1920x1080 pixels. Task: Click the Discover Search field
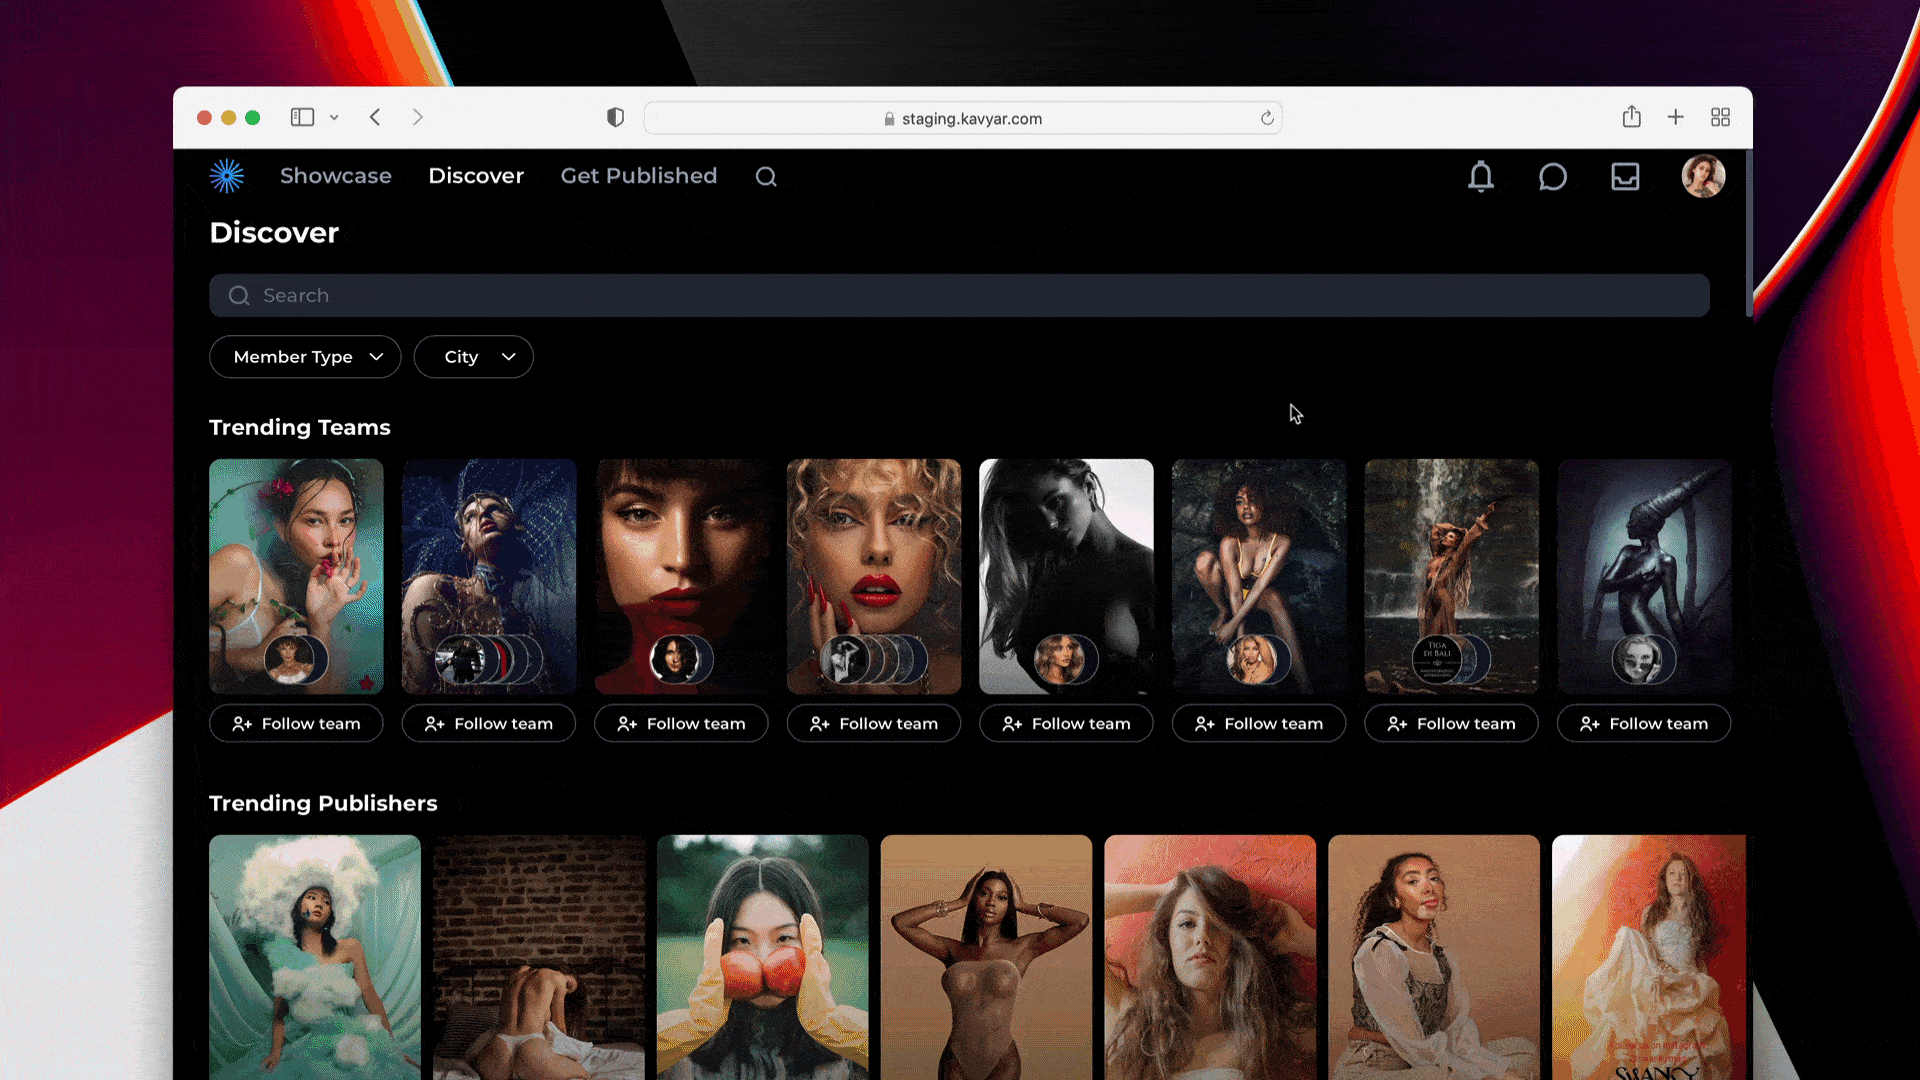pos(959,295)
